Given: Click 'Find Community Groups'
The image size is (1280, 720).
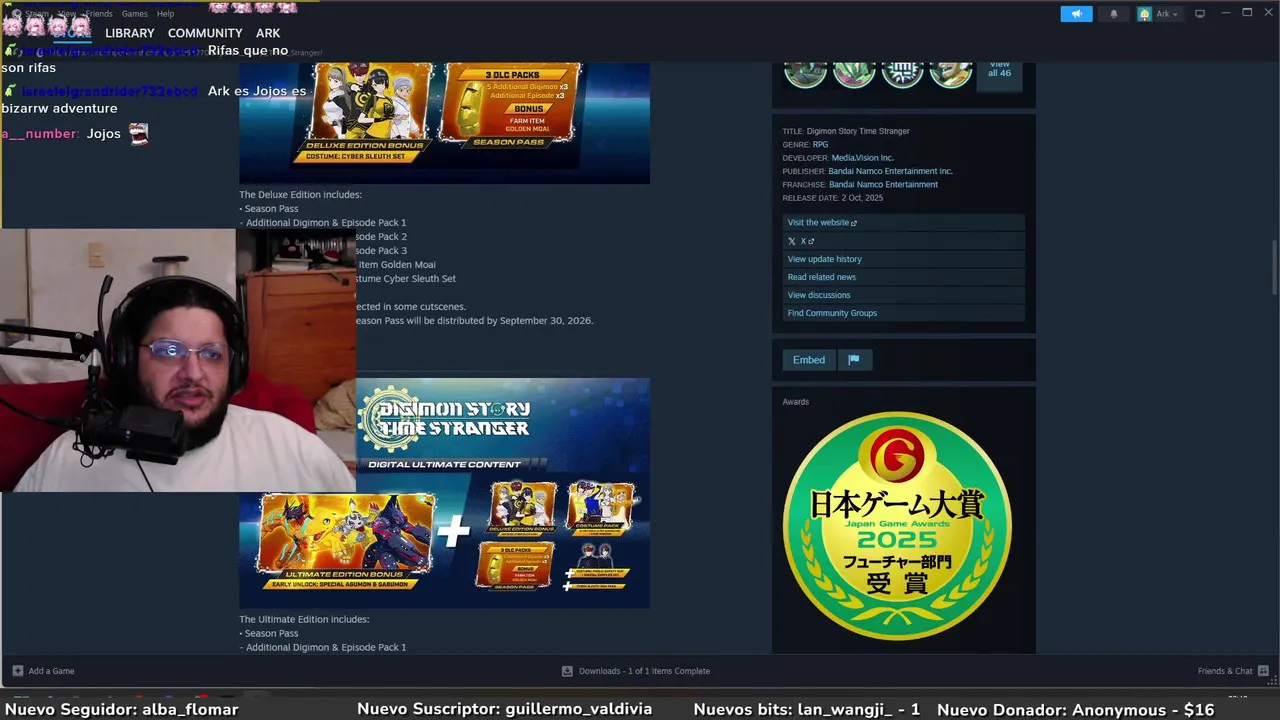Looking at the screenshot, I should pyautogui.click(x=903, y=313).
